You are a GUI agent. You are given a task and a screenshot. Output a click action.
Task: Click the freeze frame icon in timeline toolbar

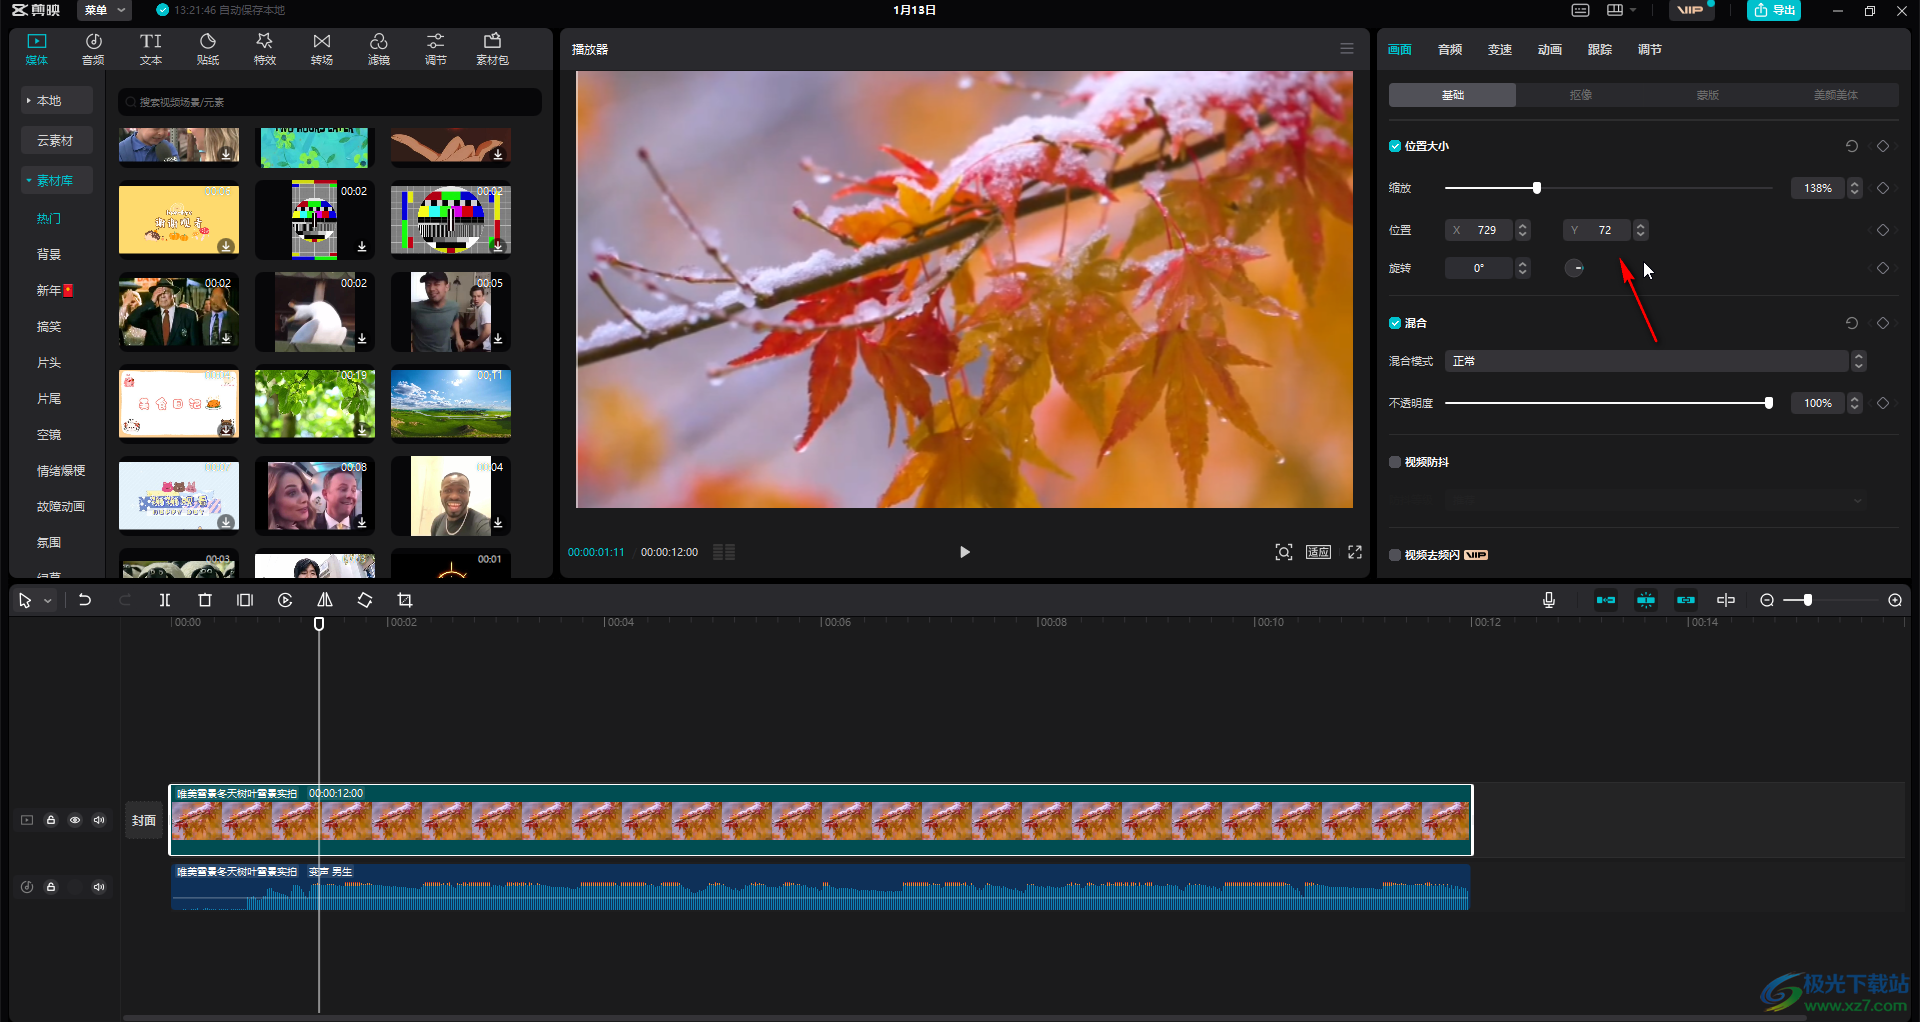(245, 600)
